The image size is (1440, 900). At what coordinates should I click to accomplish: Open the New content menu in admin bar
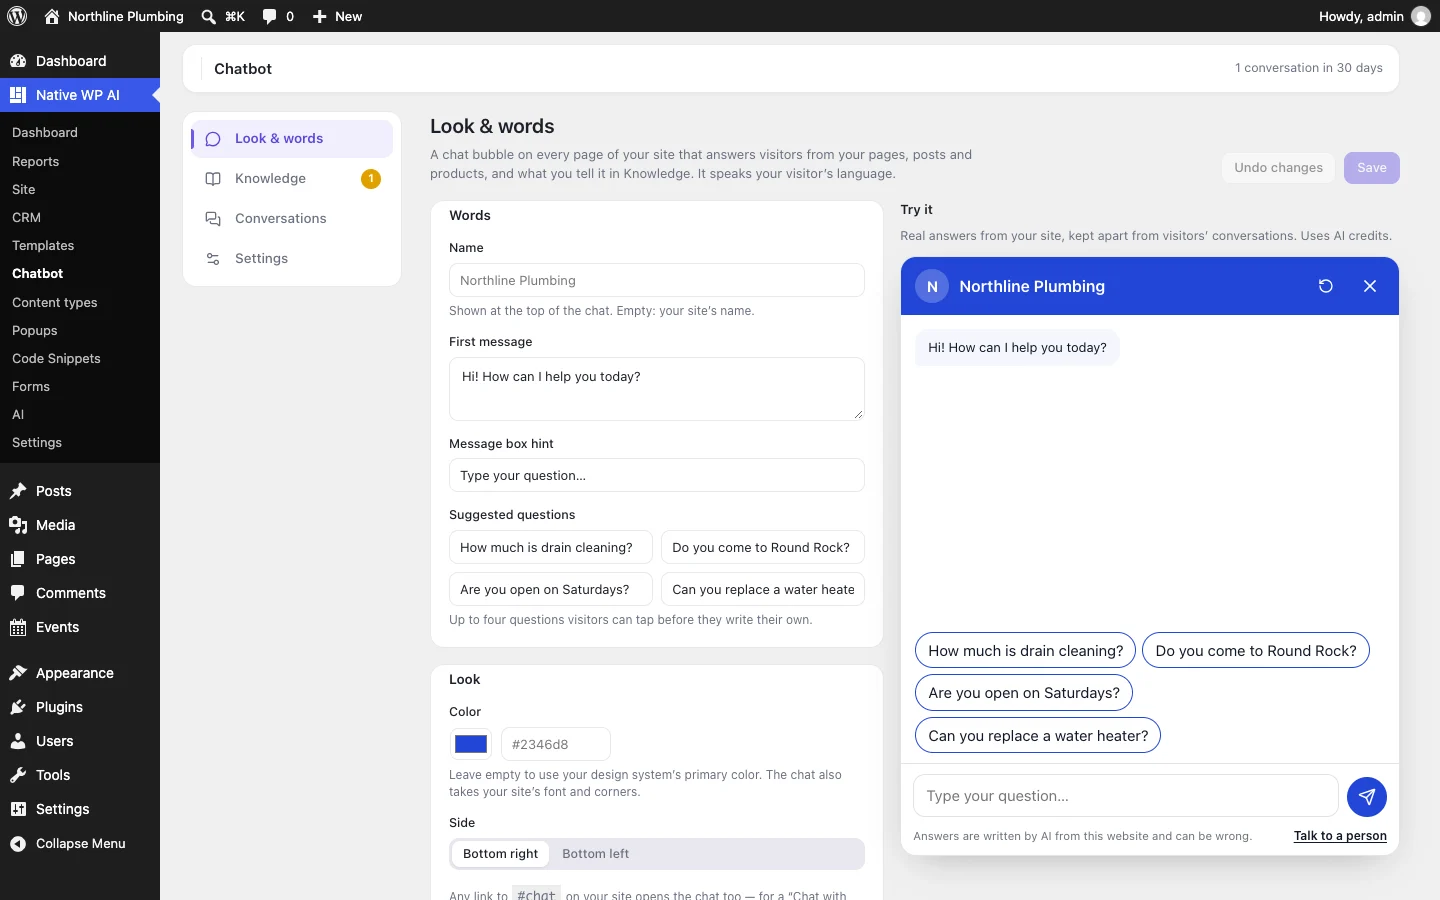tap(337, 16)
